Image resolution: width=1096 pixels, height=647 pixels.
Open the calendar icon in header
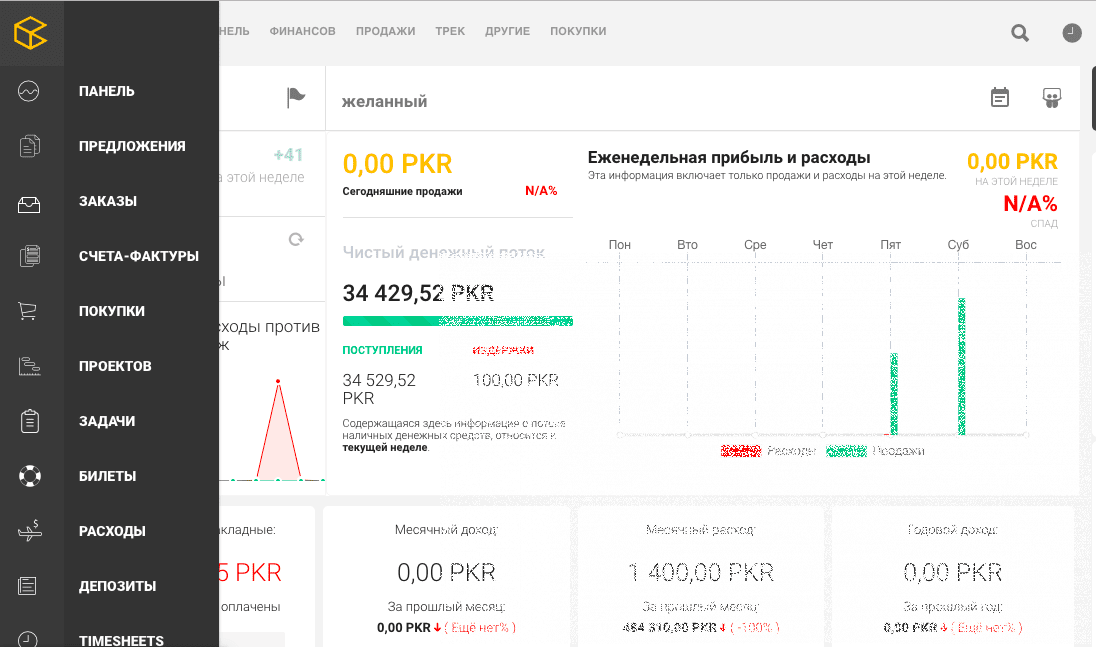(x=1000, y=97)
